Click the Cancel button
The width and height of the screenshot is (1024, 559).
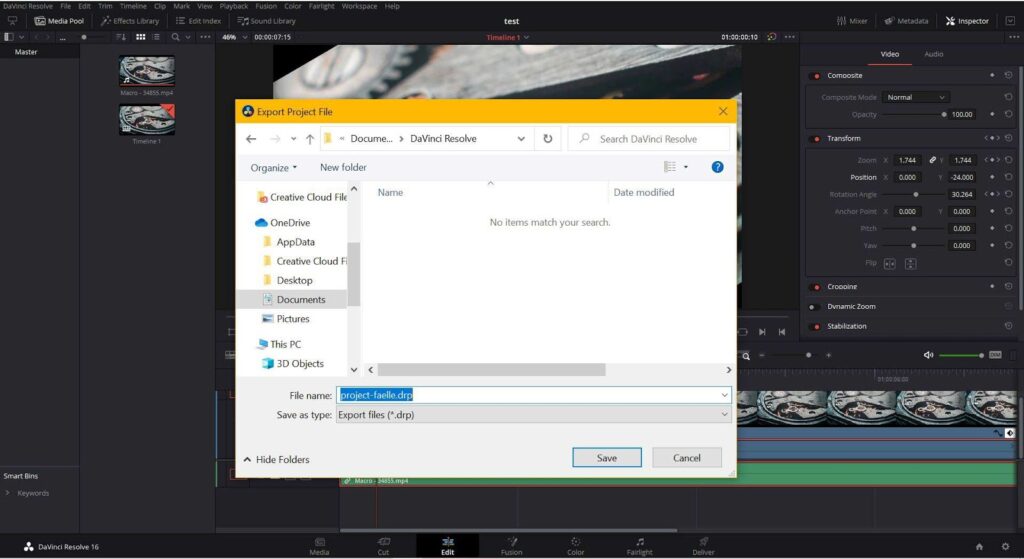pyautogui.click(x=686, y=458)
